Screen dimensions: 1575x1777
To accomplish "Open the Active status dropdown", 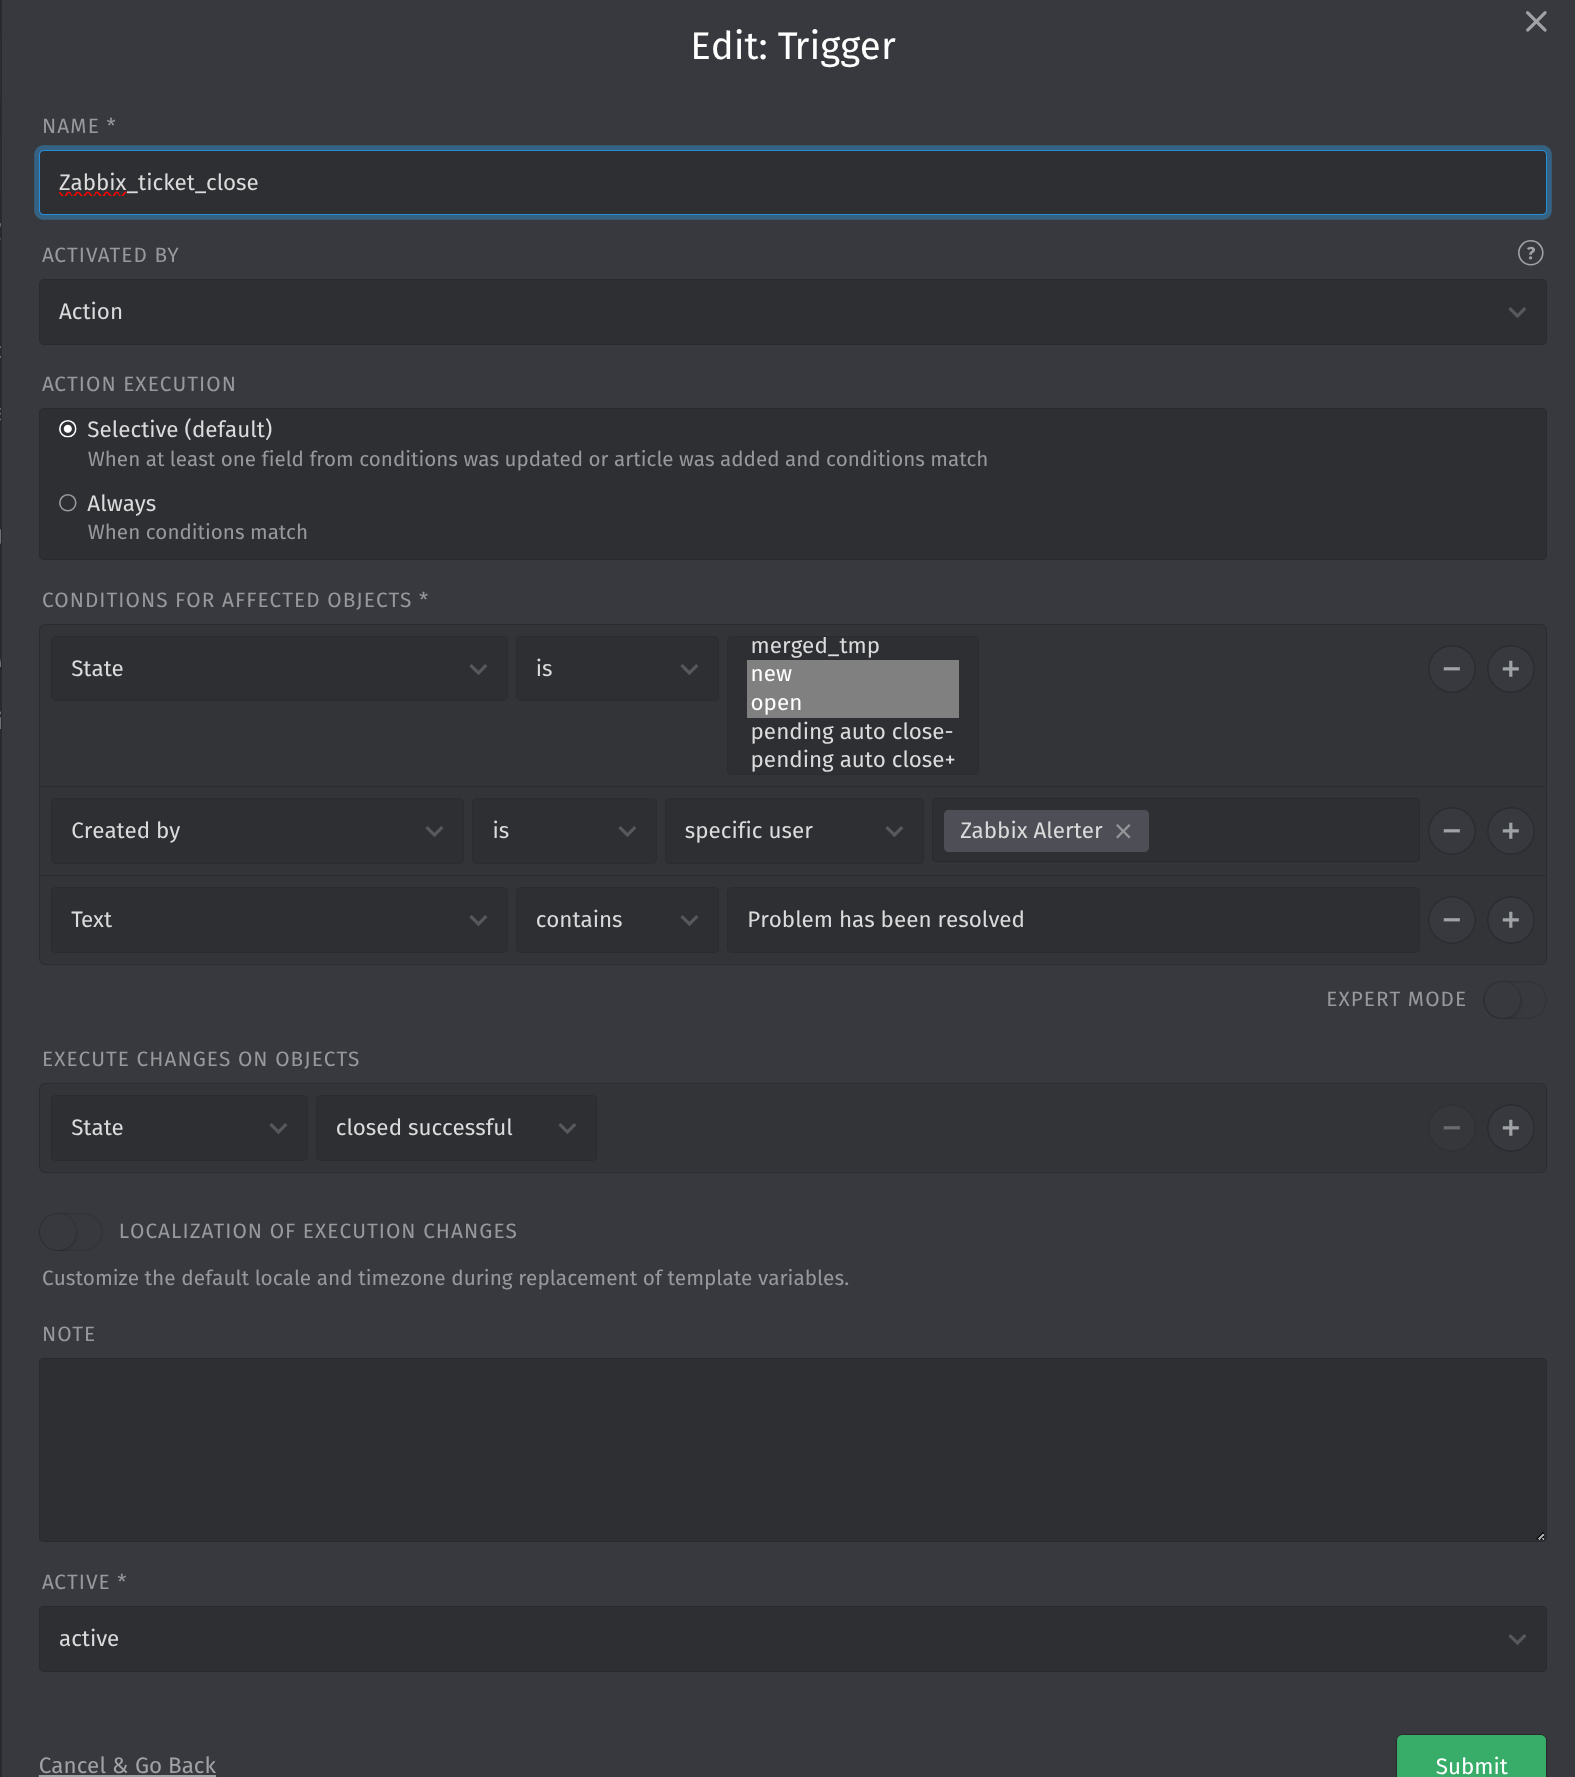I will pyautogui.click(x=792, y=1639).
